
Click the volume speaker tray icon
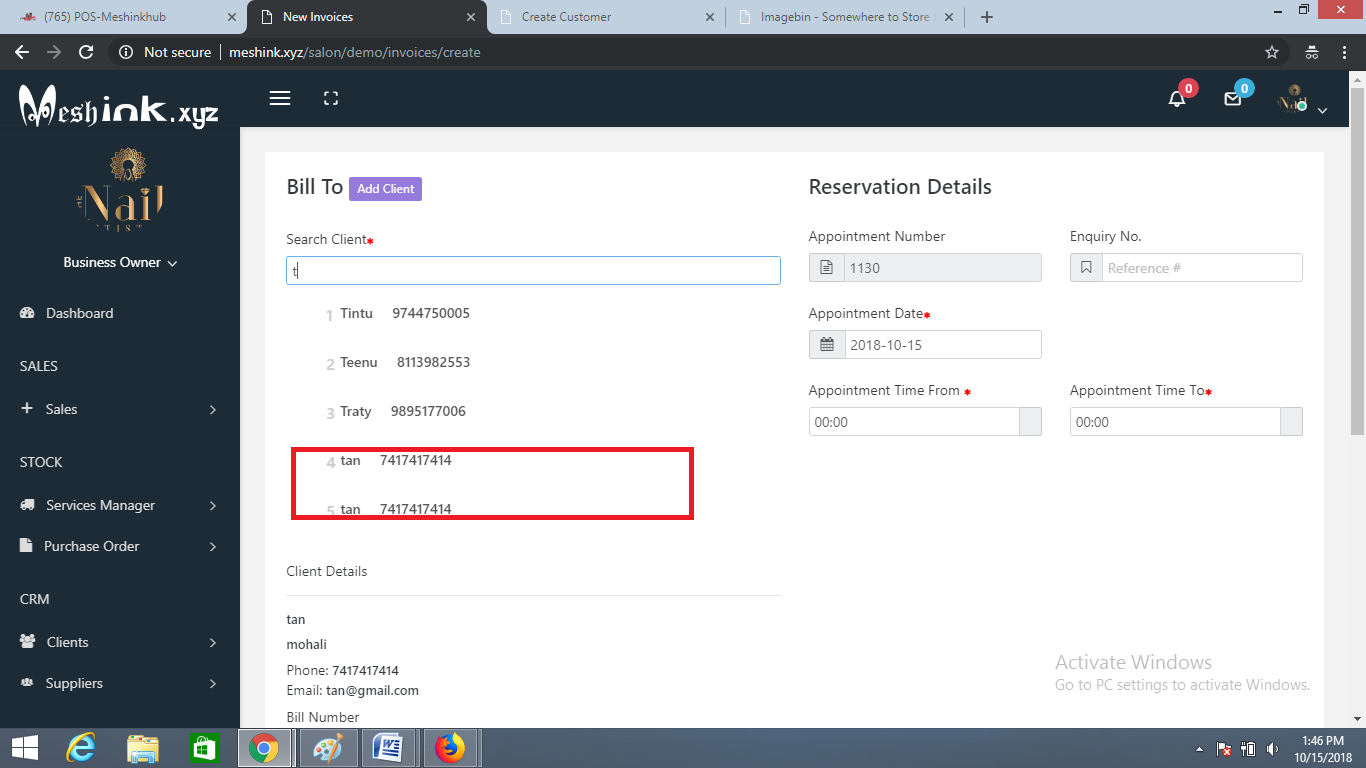[1272, 749]
